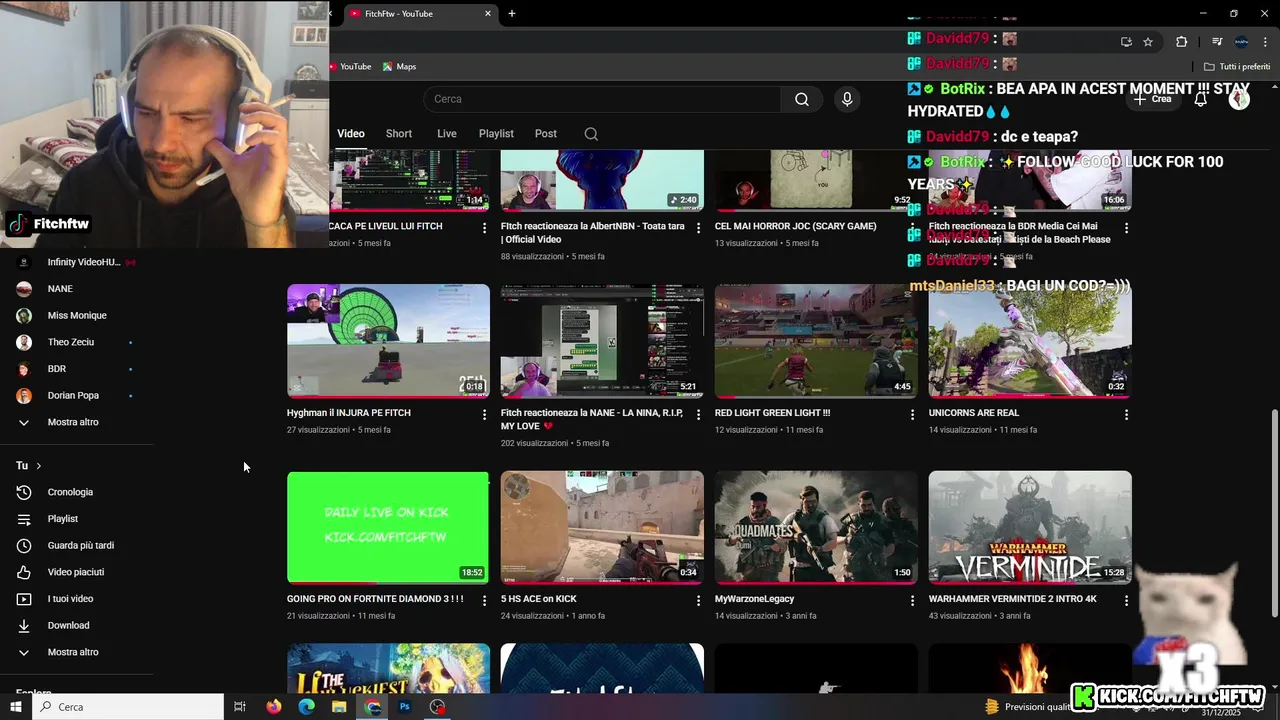Play the RED LIGHT GREEN LIGHT thumbnail
The height and width of the screenshot is (720, 1280).
(816, 341)
